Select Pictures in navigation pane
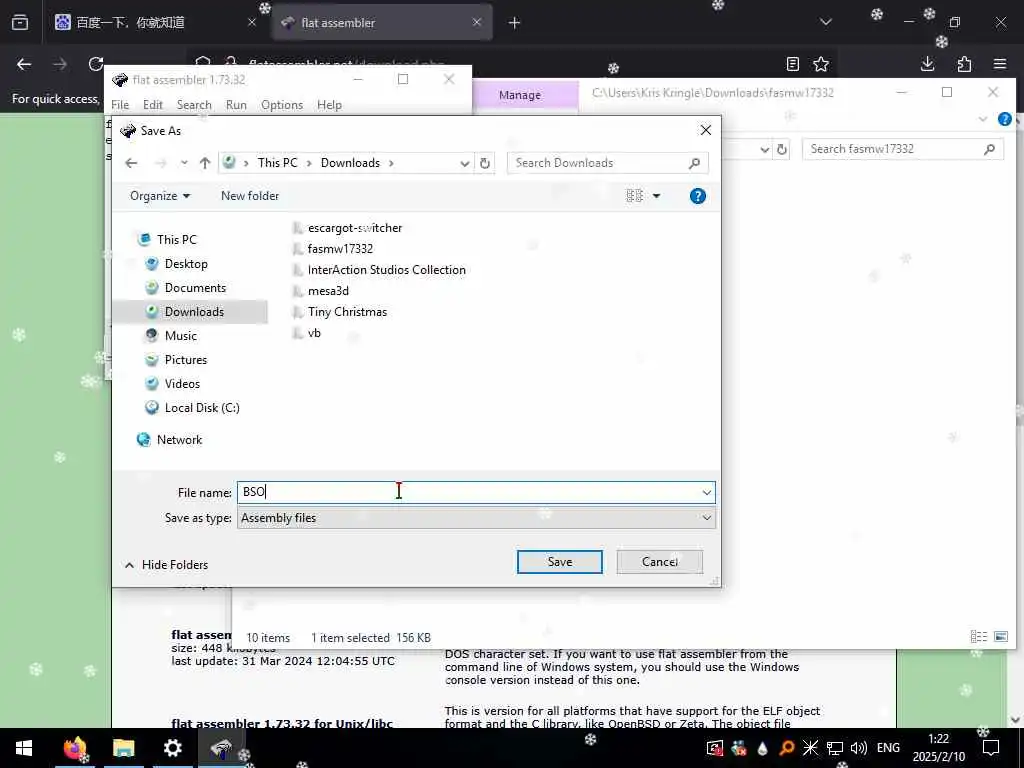 click(185, 360)
